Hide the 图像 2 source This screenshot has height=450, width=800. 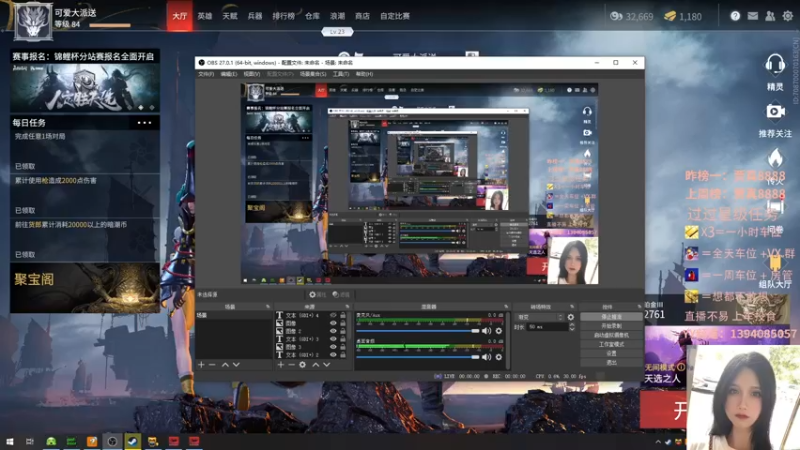[333, 331]
